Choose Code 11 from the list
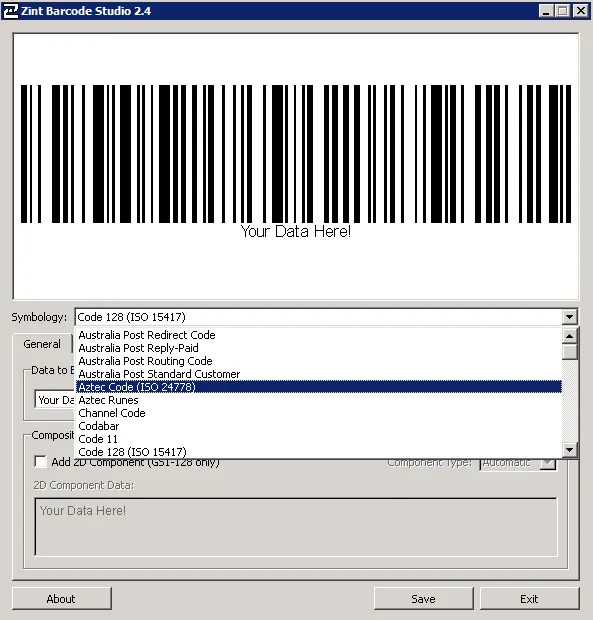Screen dimensions: 593x620 pyautogui.click(x=319, y=439)
